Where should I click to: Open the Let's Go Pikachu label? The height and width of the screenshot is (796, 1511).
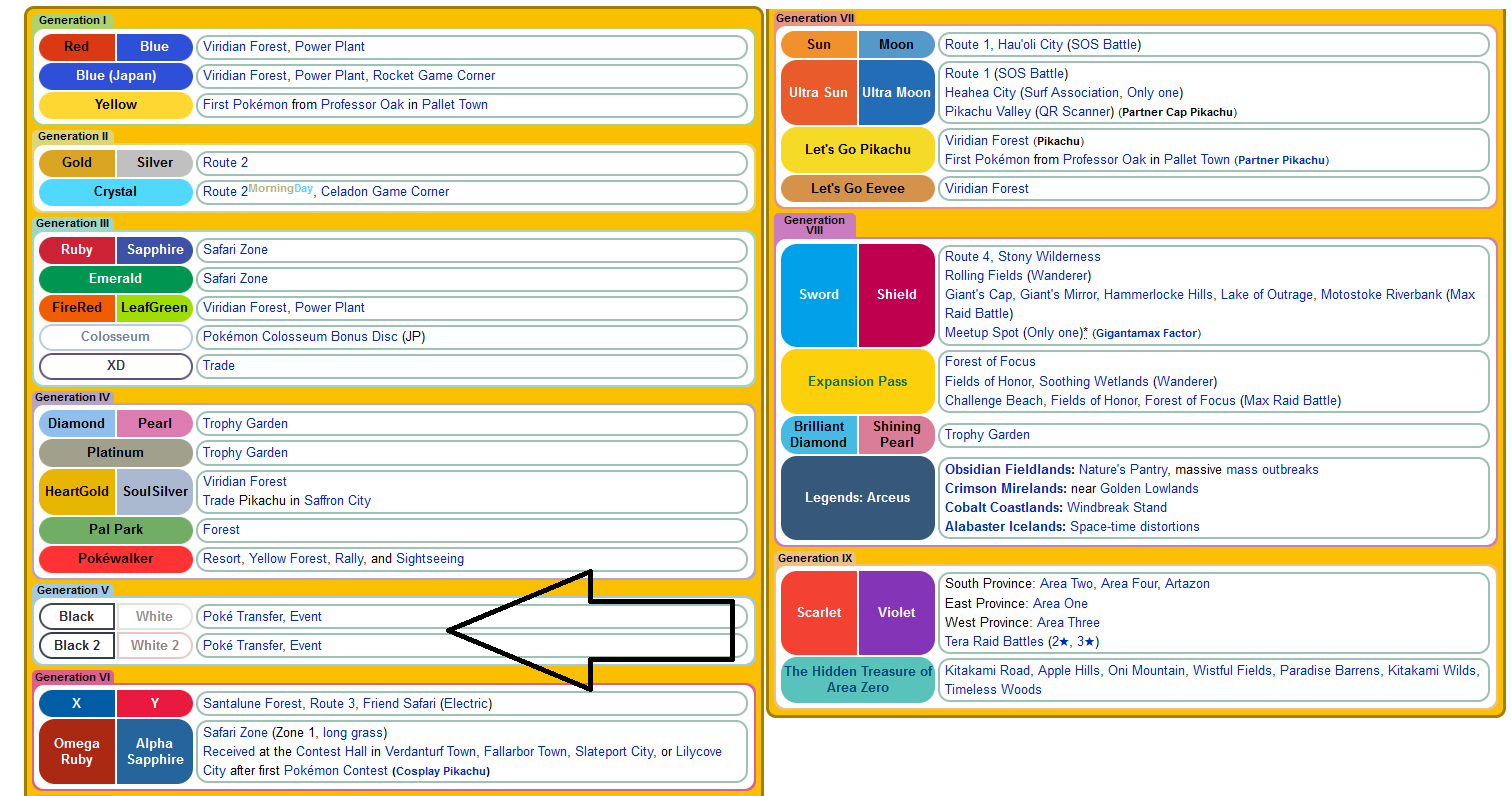pos(858,150)
